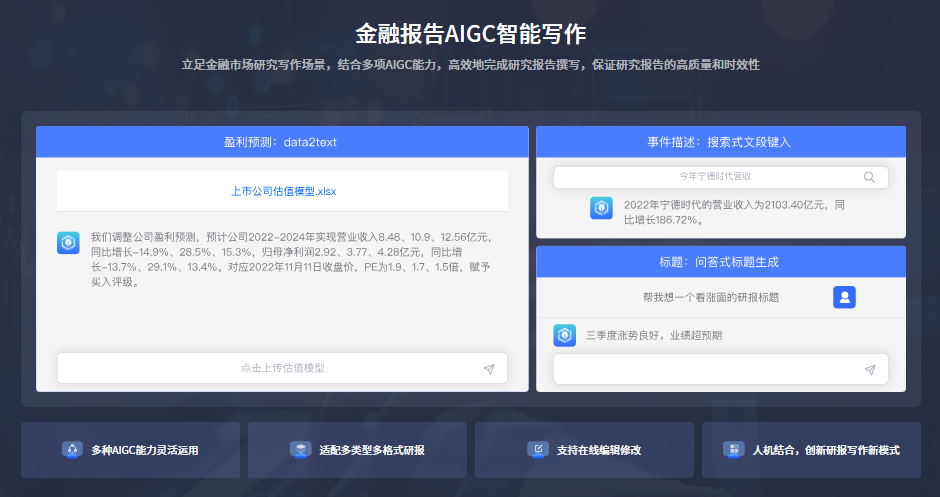The width and height of the screenshot is (940, 497).
Task: Click the 帮我想一个看涨面的研报标题 message text
Action: (x=710, y=297)
